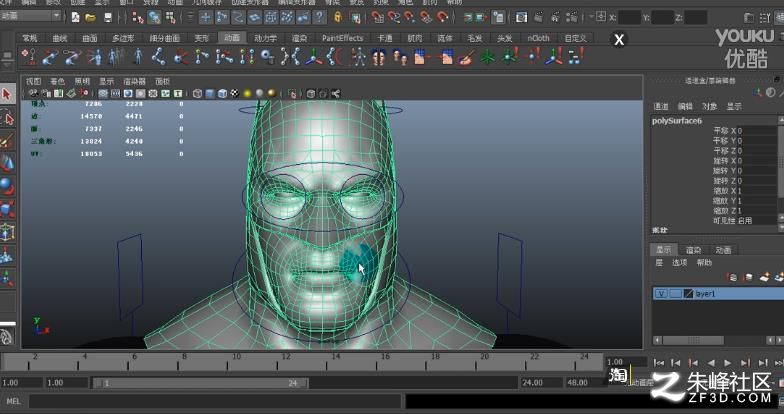Select by object type mode icon

pos(154,18)
